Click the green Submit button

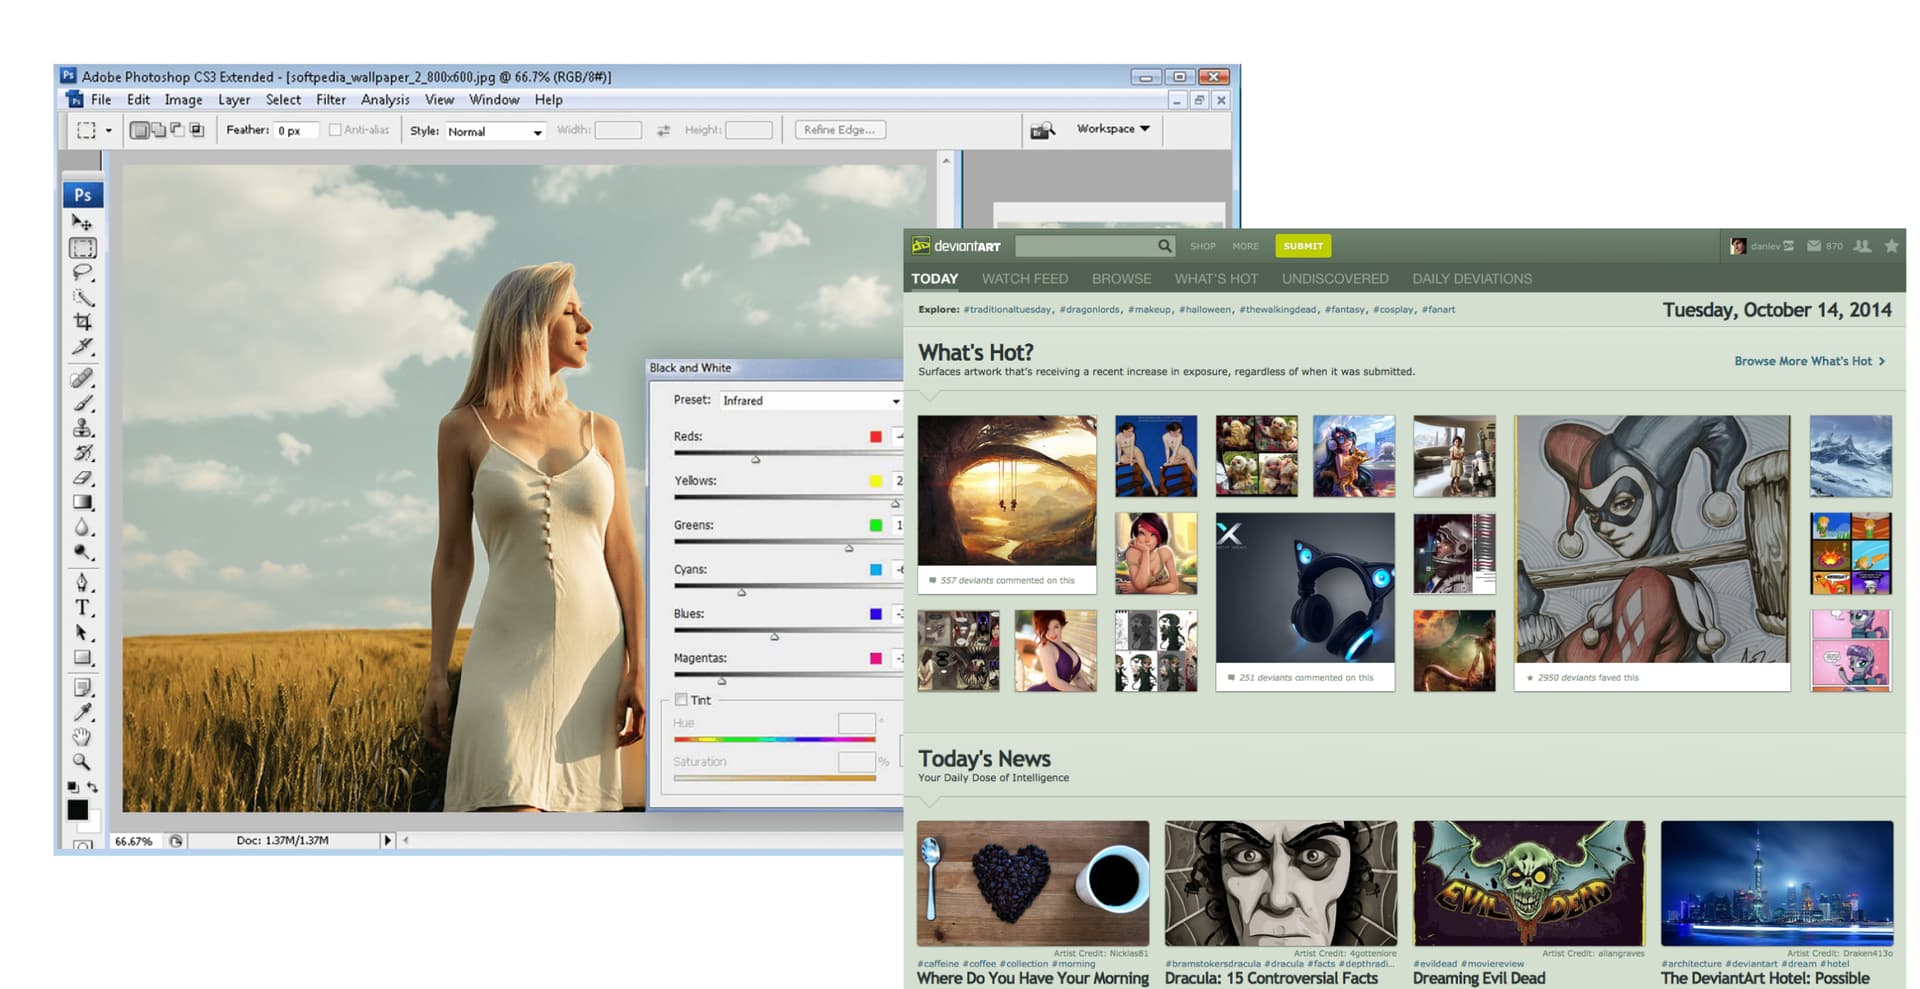point(1302,246)
